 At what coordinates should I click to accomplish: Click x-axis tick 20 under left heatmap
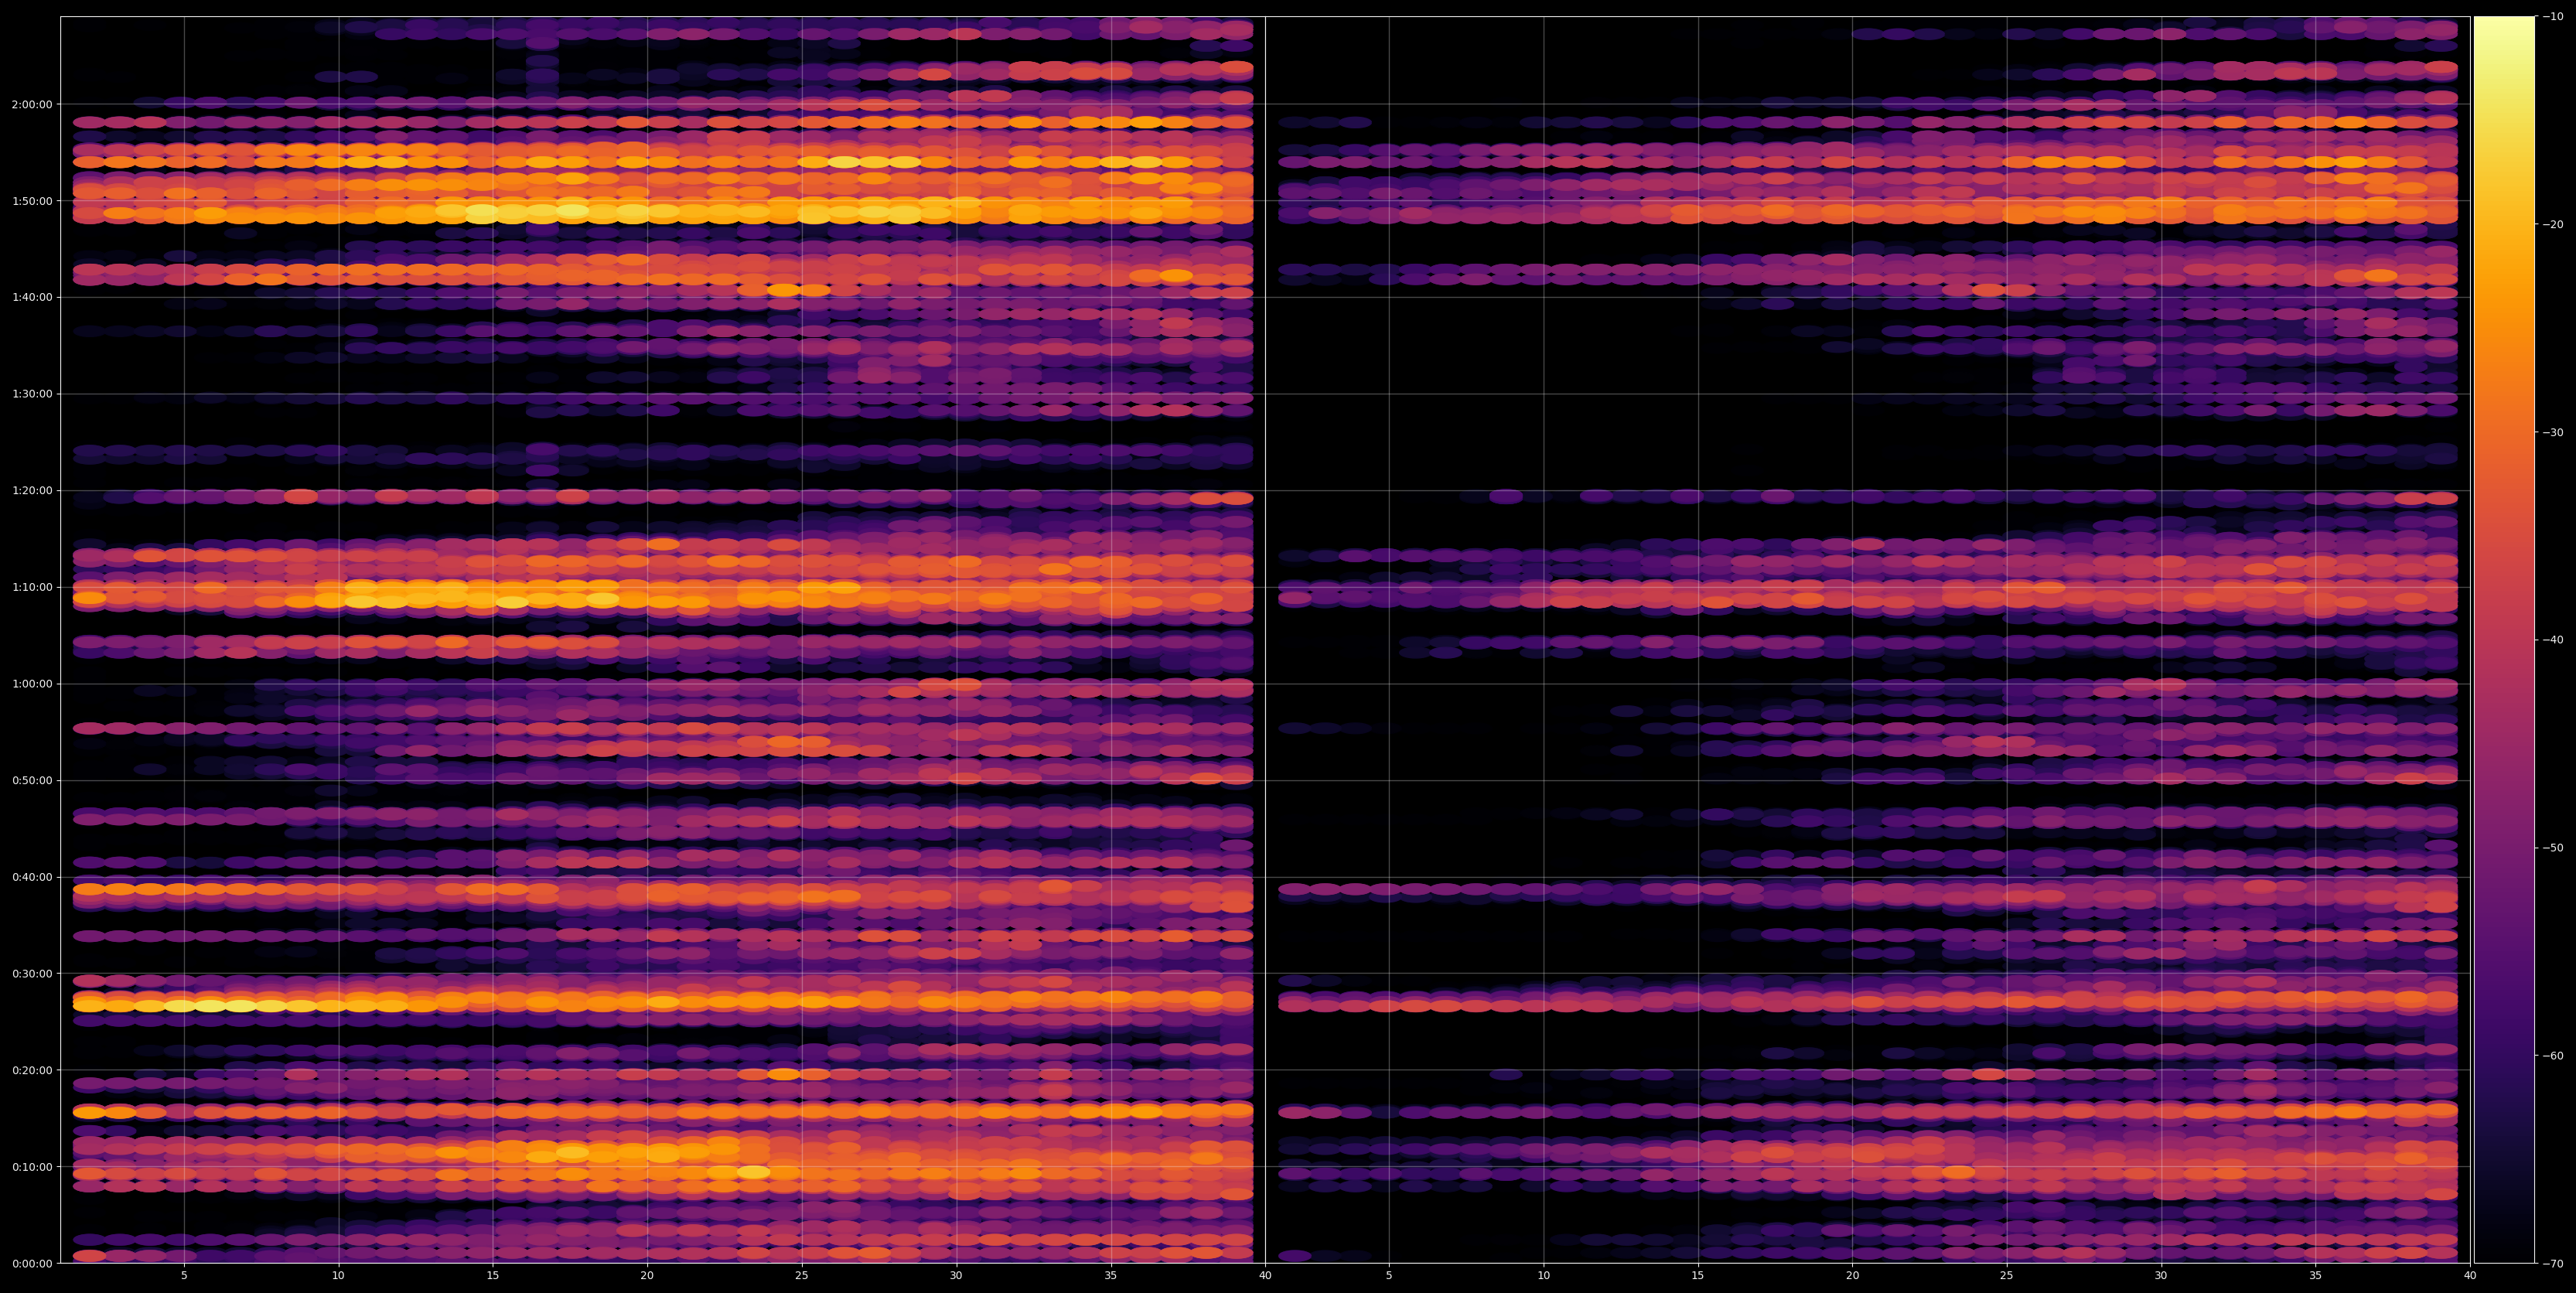pos(647,1276)
